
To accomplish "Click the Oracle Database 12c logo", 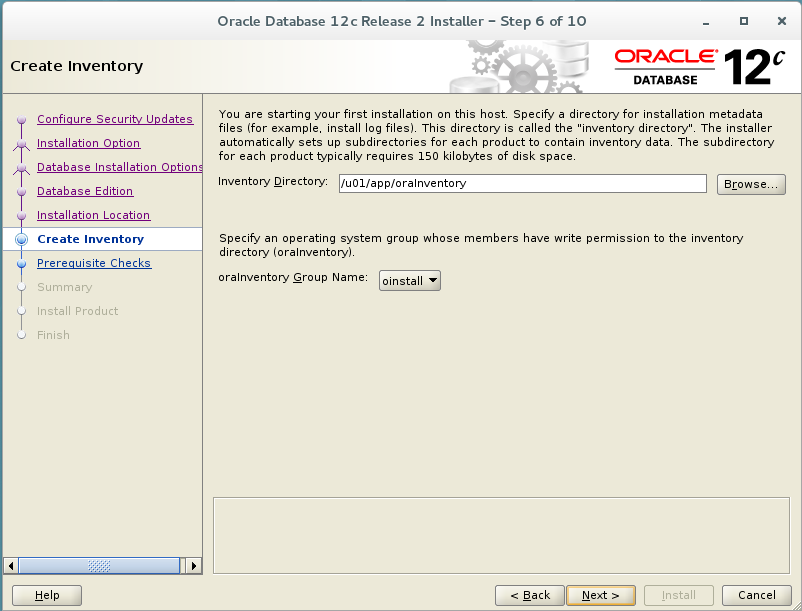I will click(x=700, y=67).
